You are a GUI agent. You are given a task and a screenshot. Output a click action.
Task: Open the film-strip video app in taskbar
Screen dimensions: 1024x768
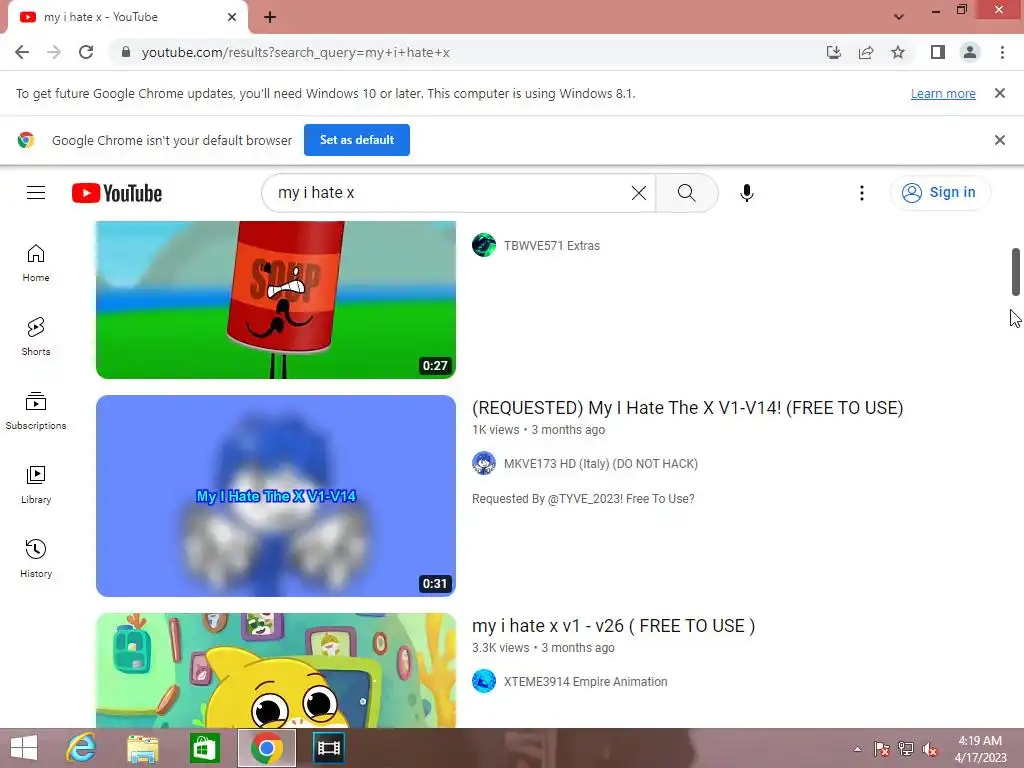coord(328,748)
